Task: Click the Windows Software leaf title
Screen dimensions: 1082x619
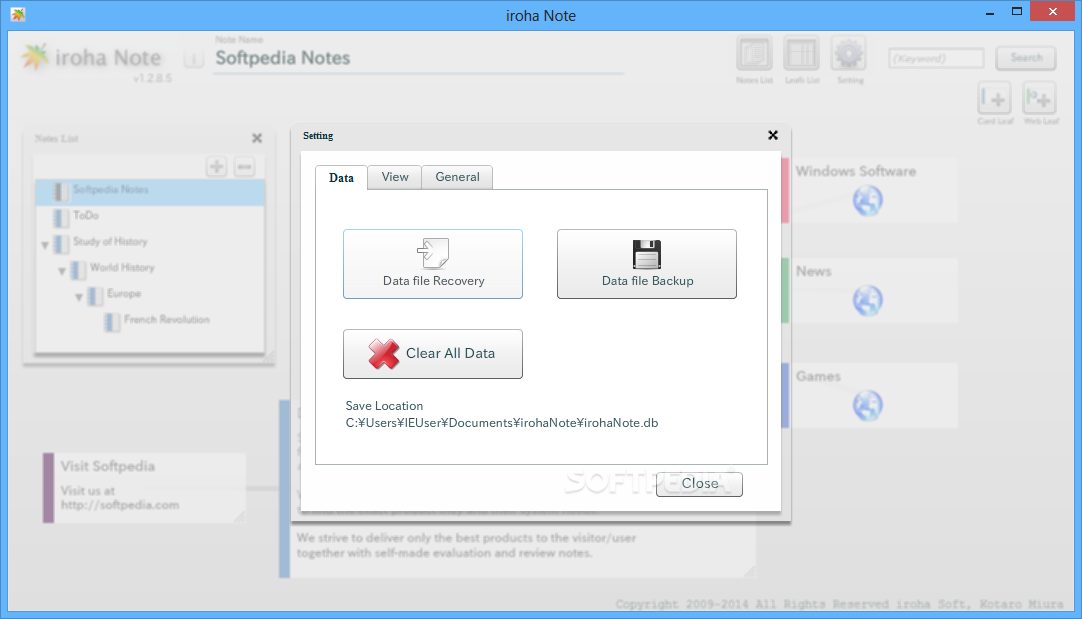Action: pyautogui.click(x=856, y=171)
